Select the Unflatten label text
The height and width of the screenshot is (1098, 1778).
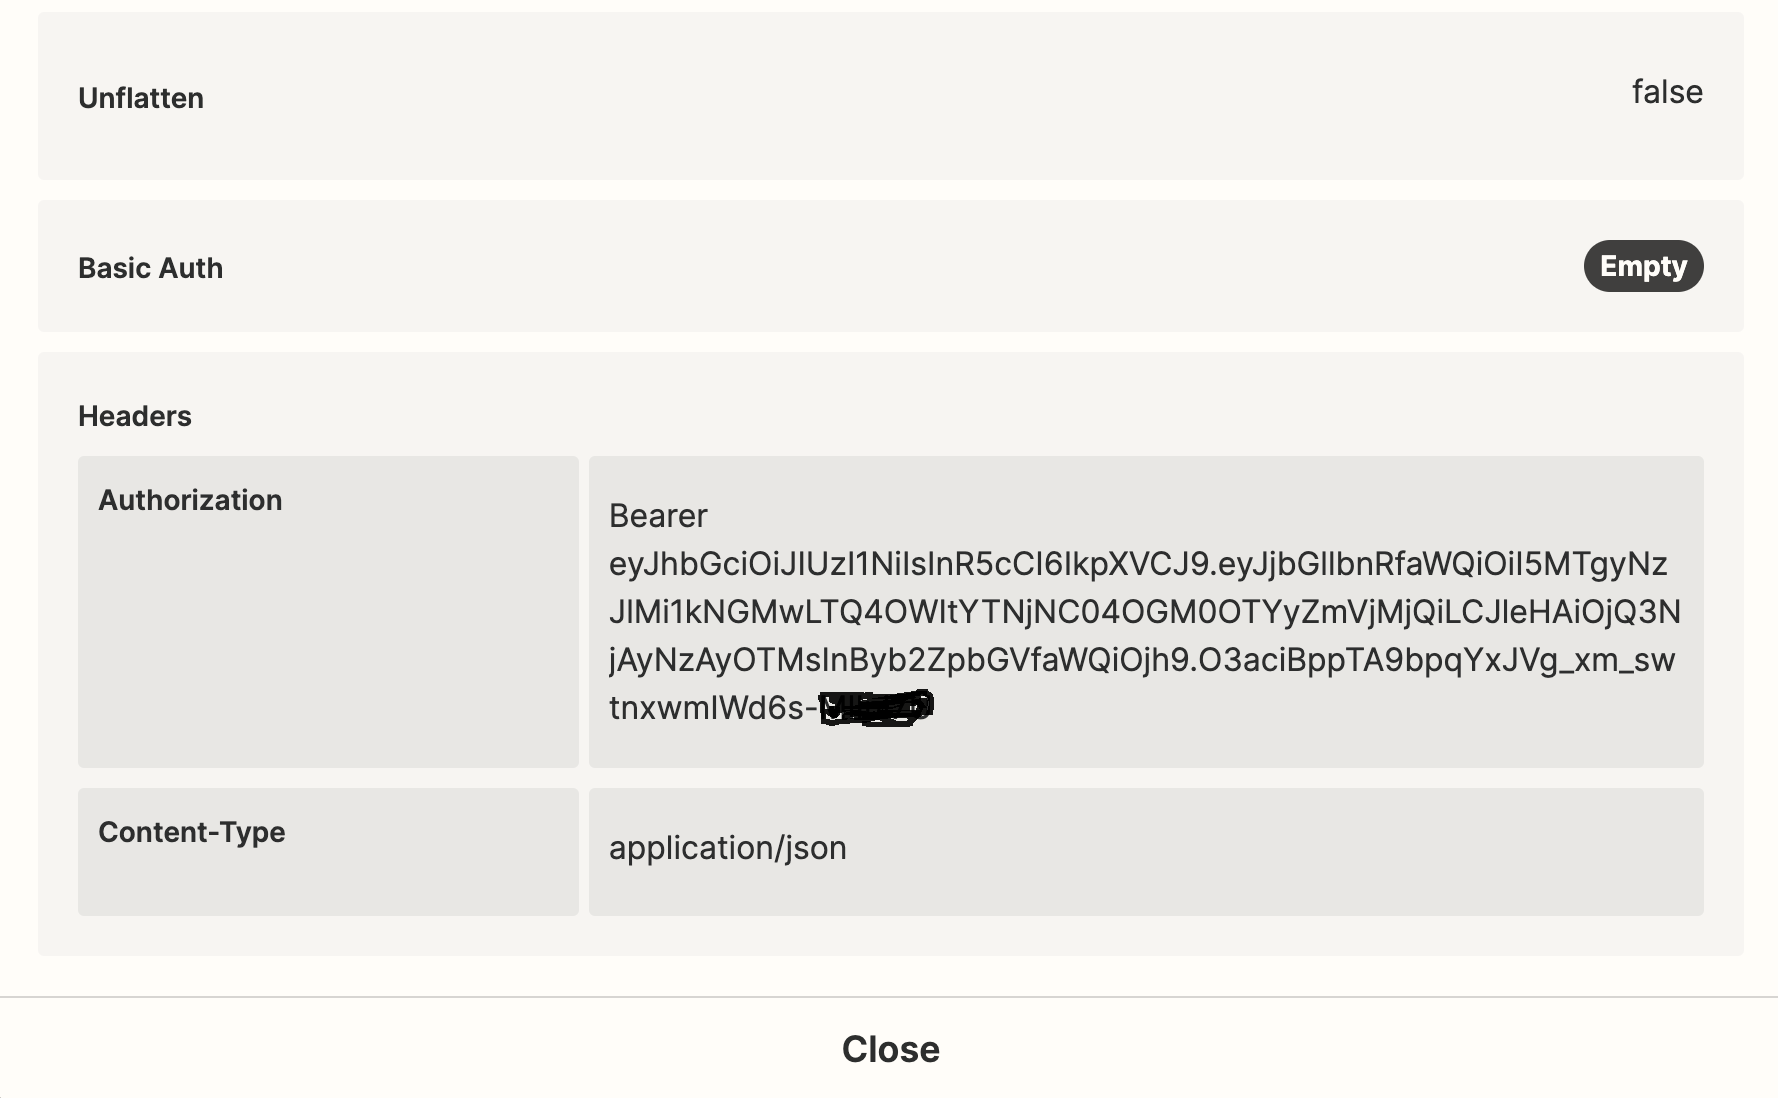coord(141,97)
